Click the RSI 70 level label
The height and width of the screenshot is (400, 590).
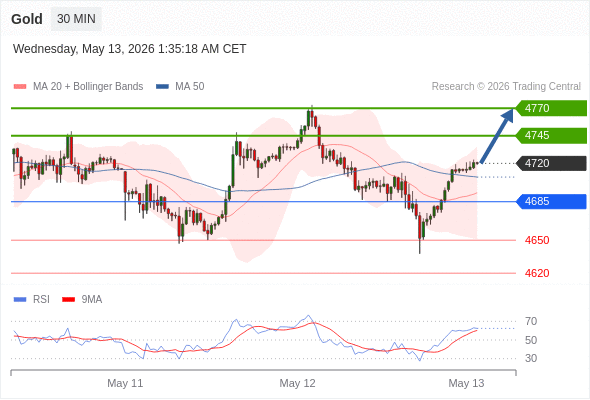click(x=531, y=321)
